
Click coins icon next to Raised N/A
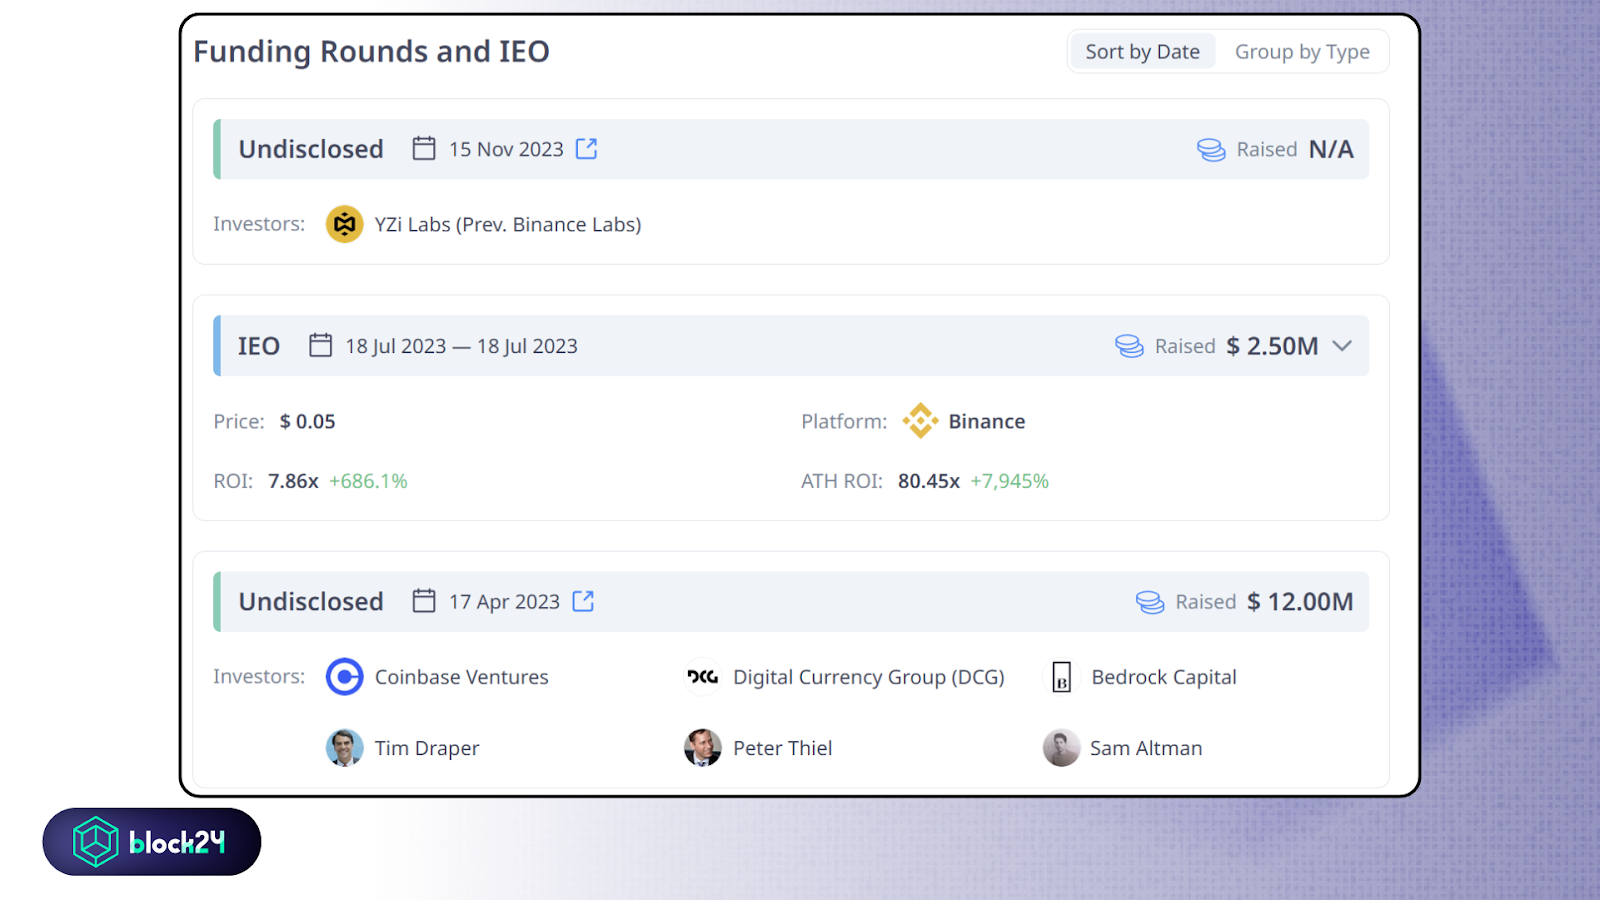pyautogui.click(x=1211, y=150)
